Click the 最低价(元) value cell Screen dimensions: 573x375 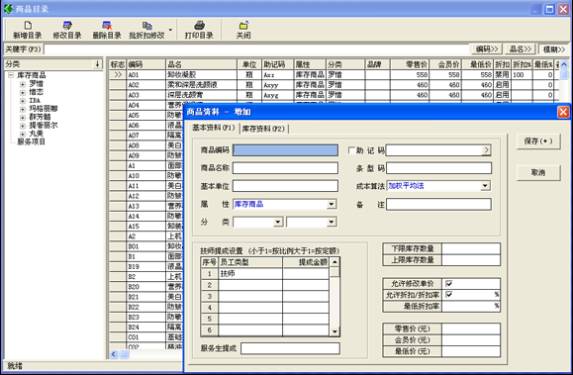471,351
